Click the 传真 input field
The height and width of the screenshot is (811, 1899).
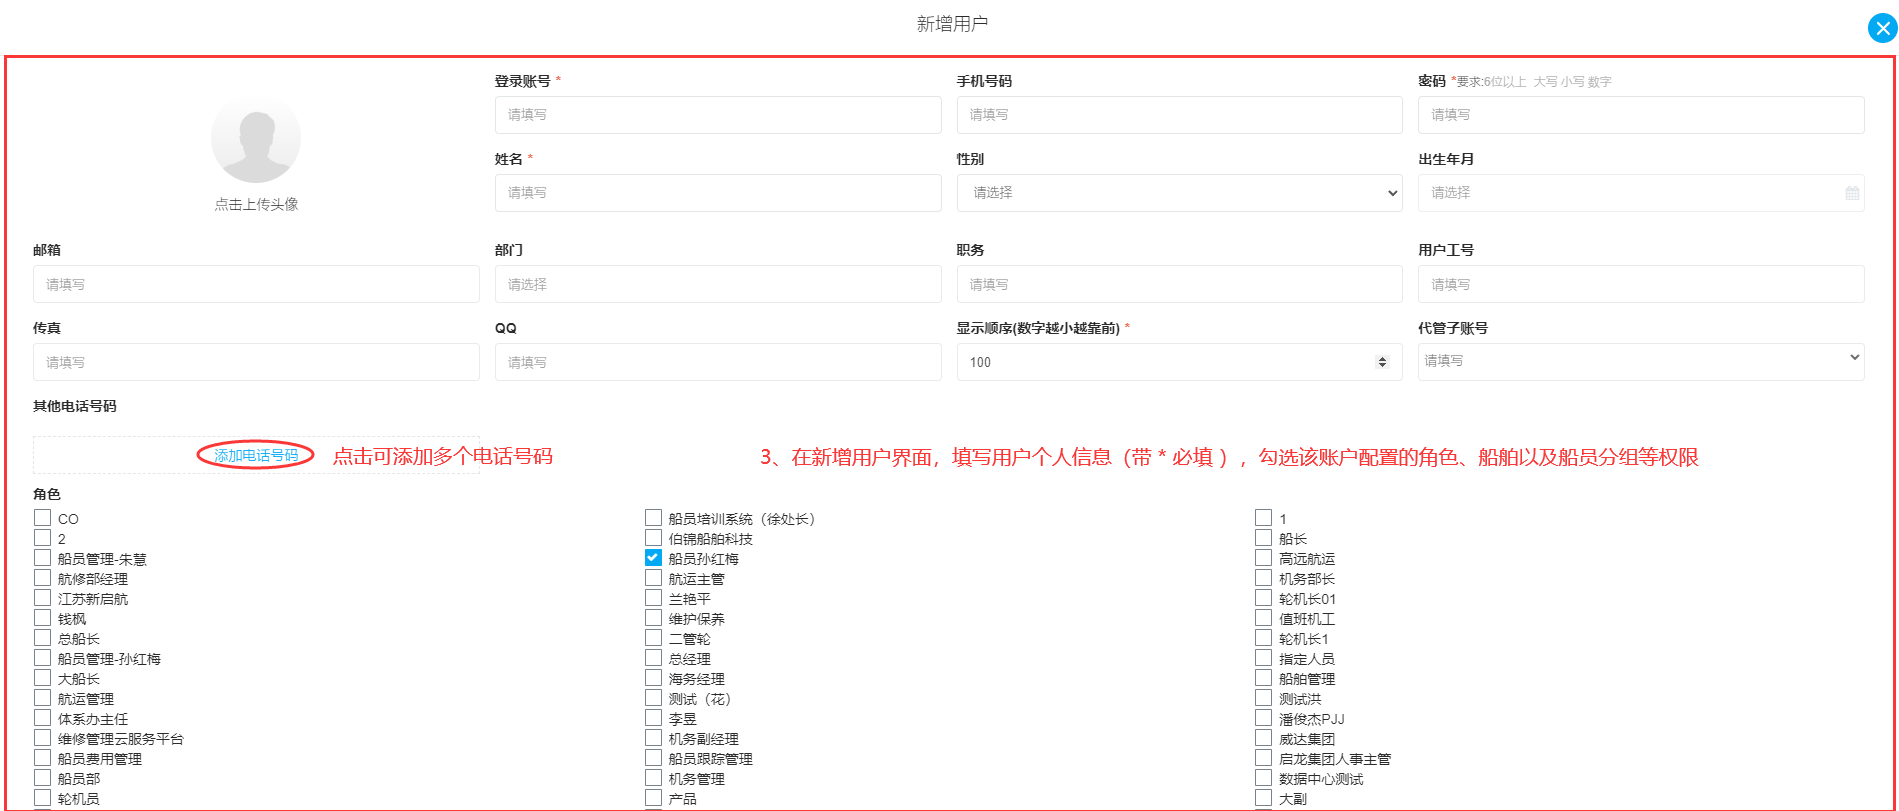256,362
